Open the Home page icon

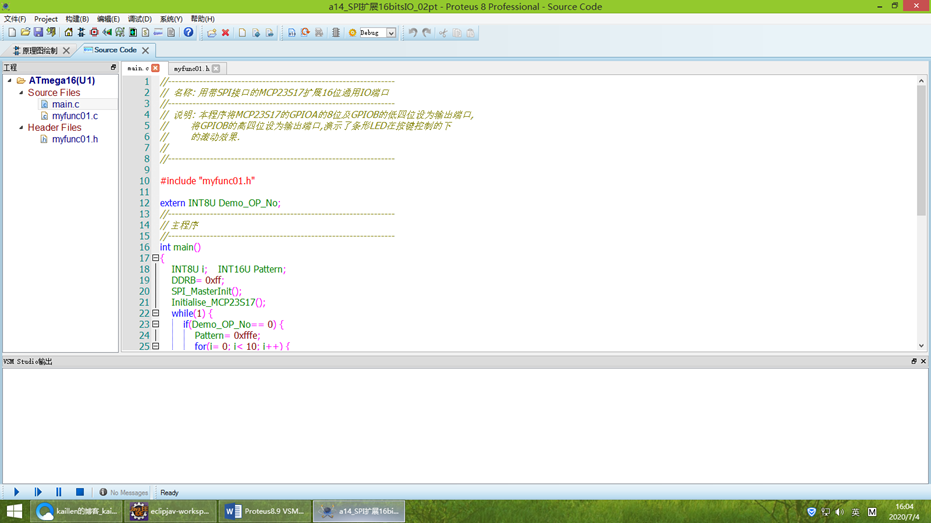68,33
